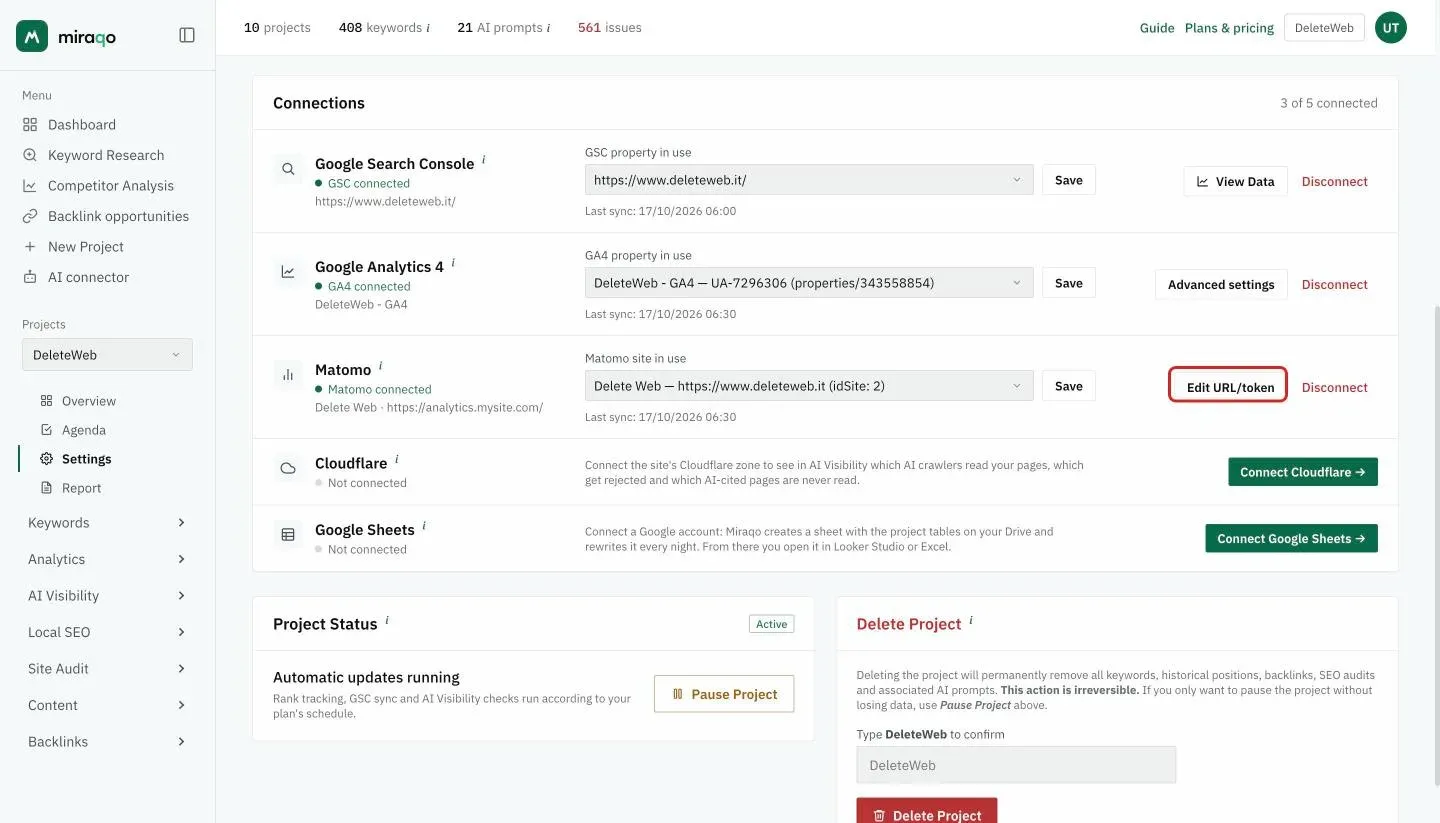The height and width of the screenshot is (823, 1440).
Task: Click the Google Search Console magnifier icon
Action: (x=288, y=169)
